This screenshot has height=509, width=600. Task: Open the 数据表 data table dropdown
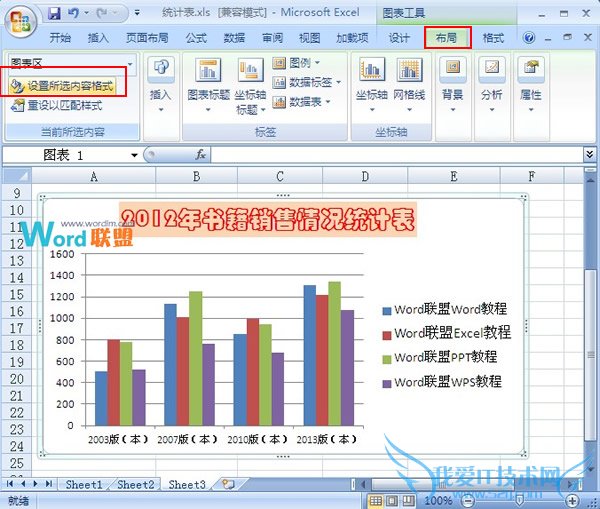(301, 102)
